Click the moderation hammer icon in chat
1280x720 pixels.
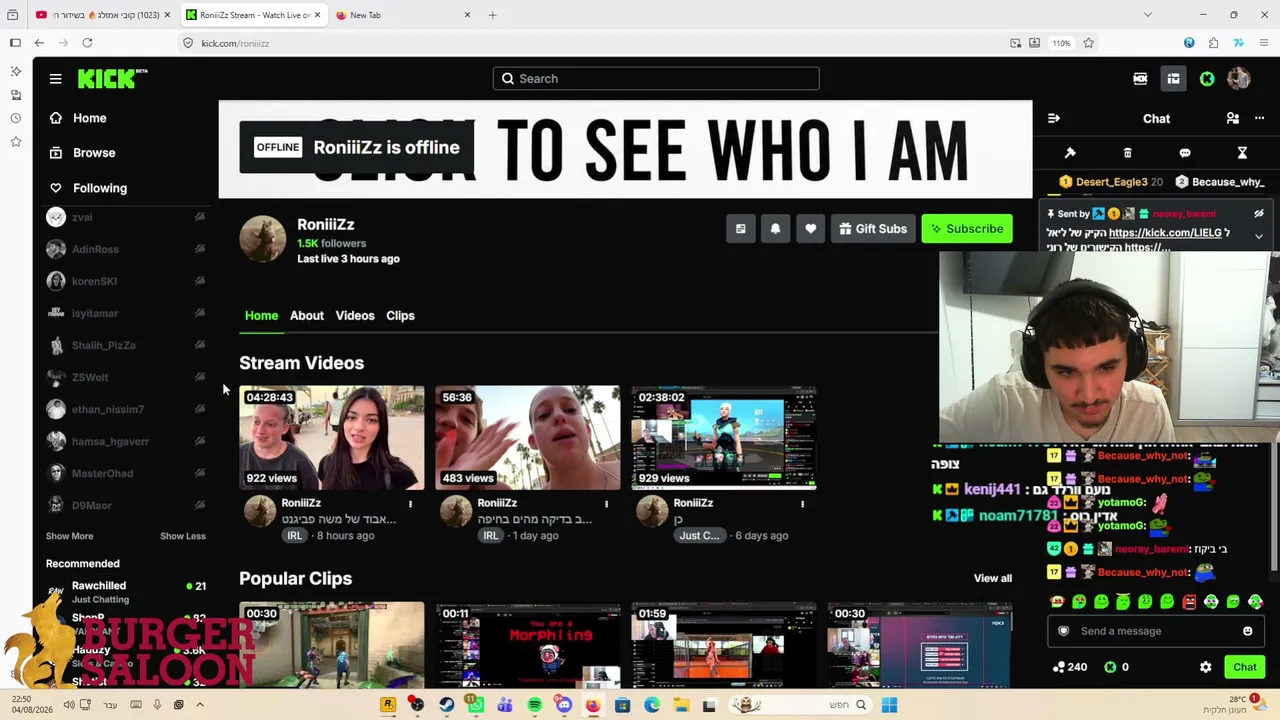pos(1070,153)
